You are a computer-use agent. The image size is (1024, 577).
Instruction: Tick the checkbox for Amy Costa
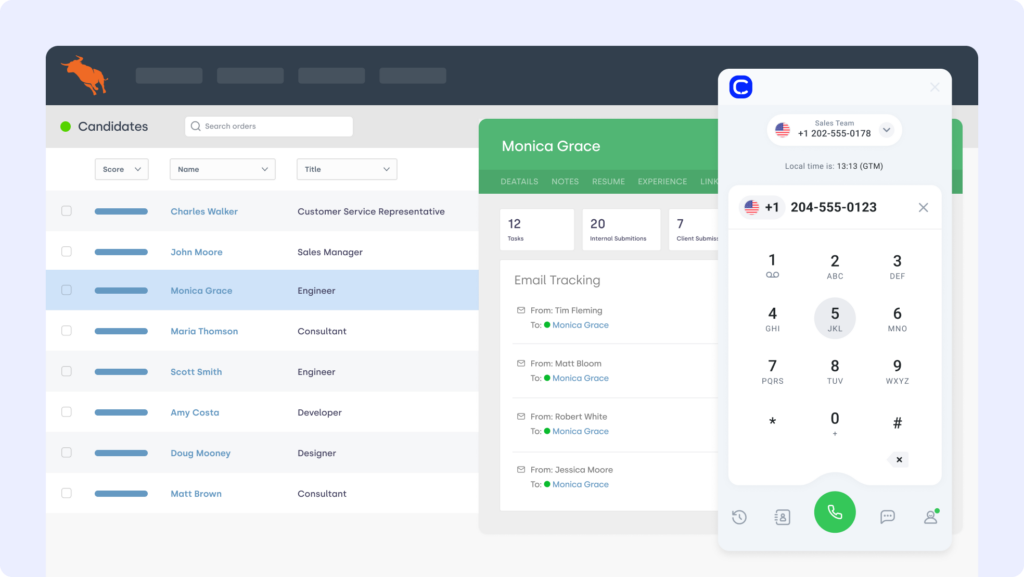pyautogui.click(x=66, y=412)
